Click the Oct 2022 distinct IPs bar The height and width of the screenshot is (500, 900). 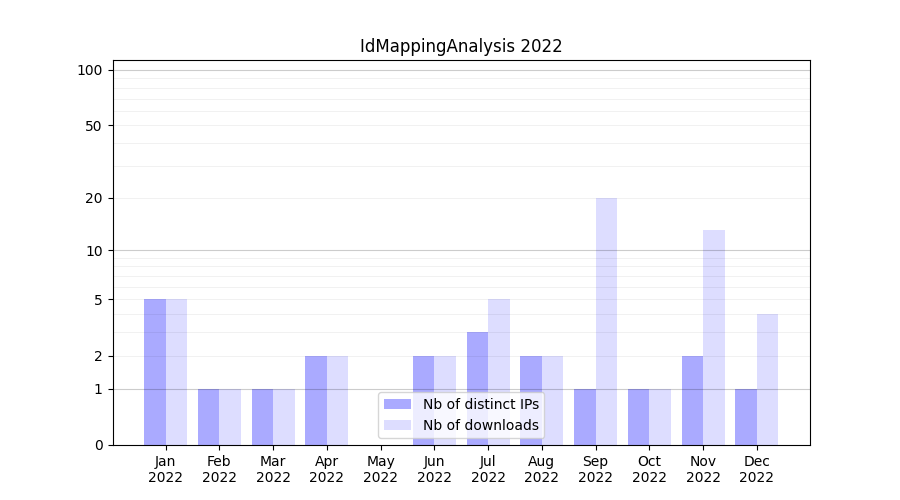coord(638,416)
